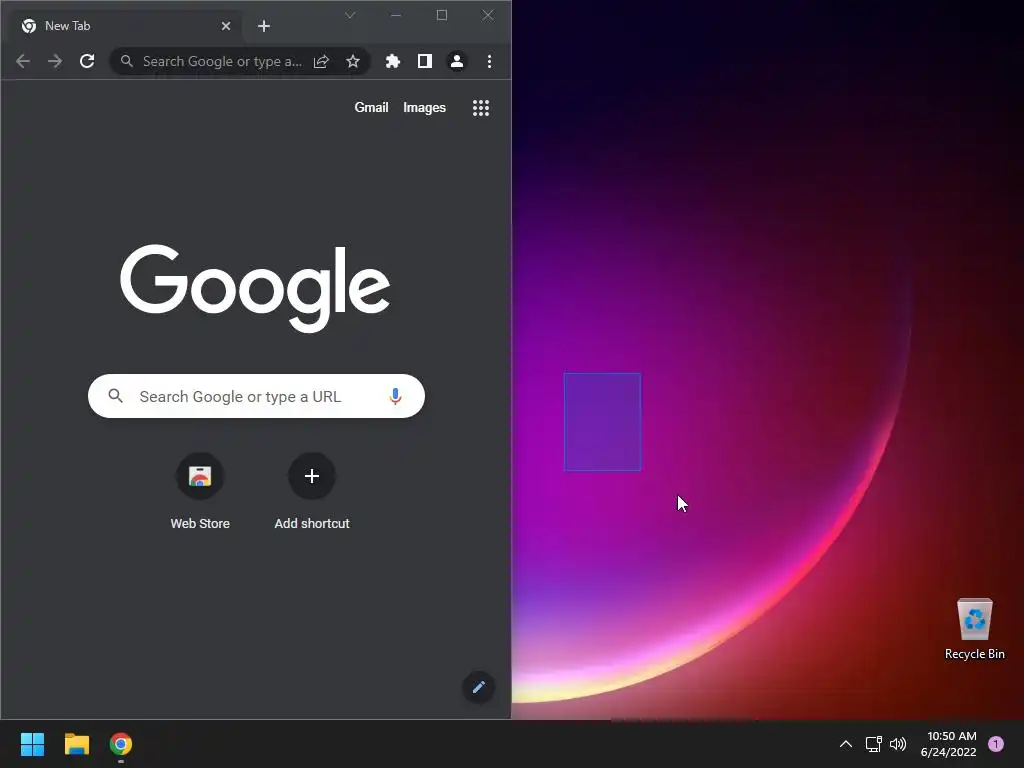Bookmark this tab with the star icon

click(353, 61)
